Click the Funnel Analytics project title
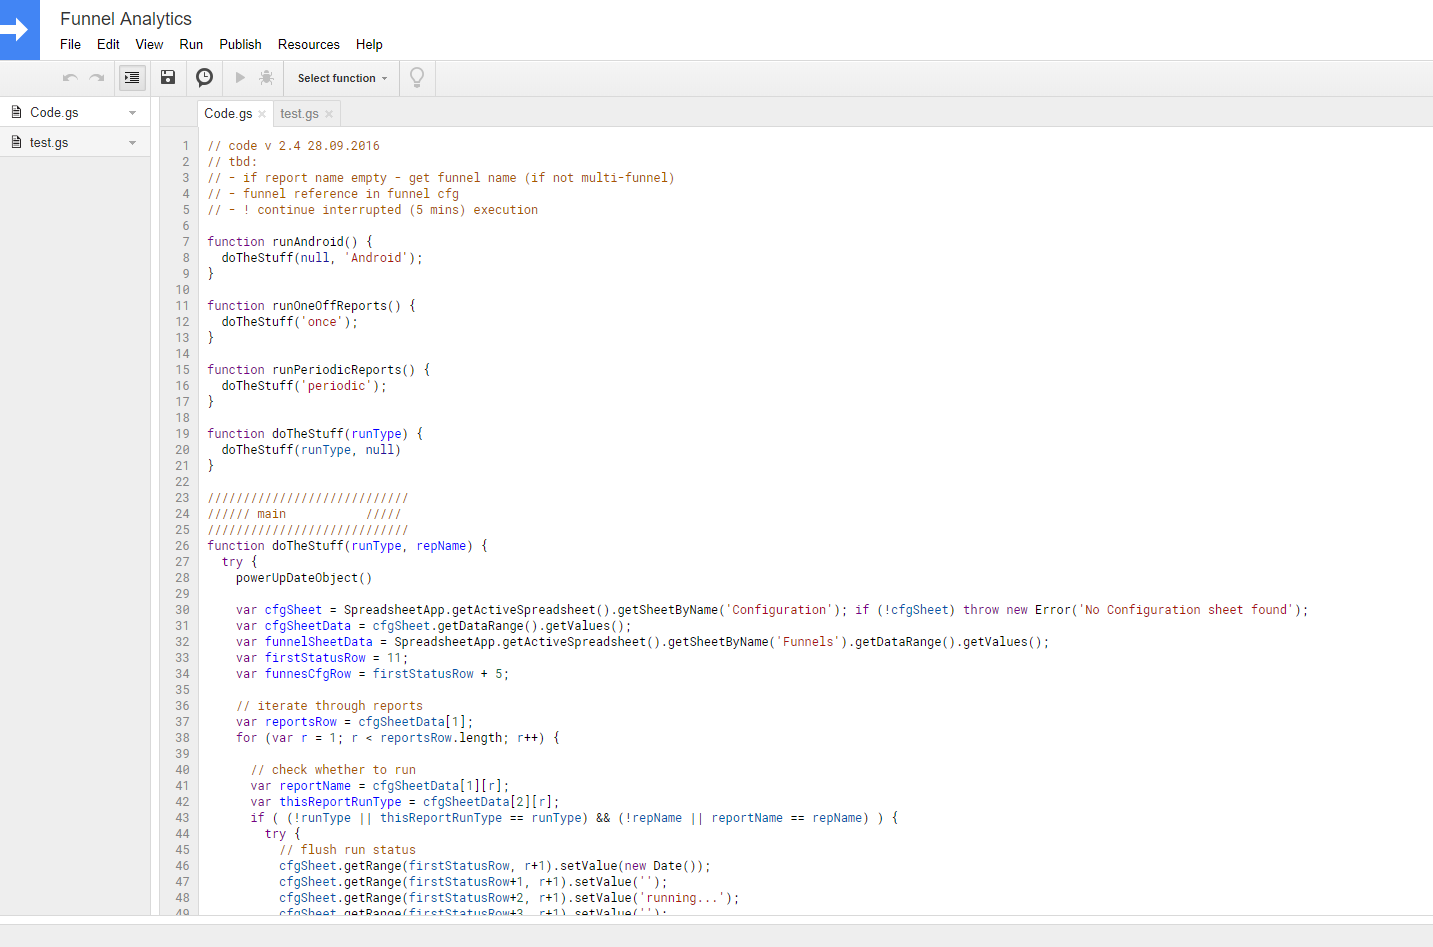 coord(126,19)
